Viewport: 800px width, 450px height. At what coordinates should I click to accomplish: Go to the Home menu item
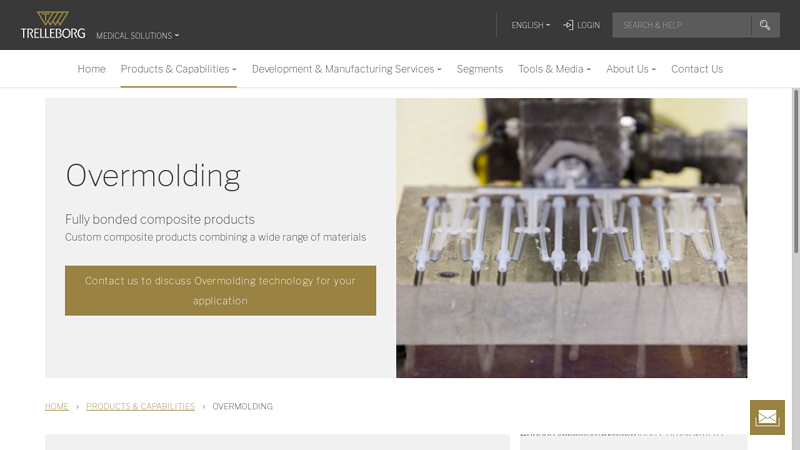[x=91, y=69]
